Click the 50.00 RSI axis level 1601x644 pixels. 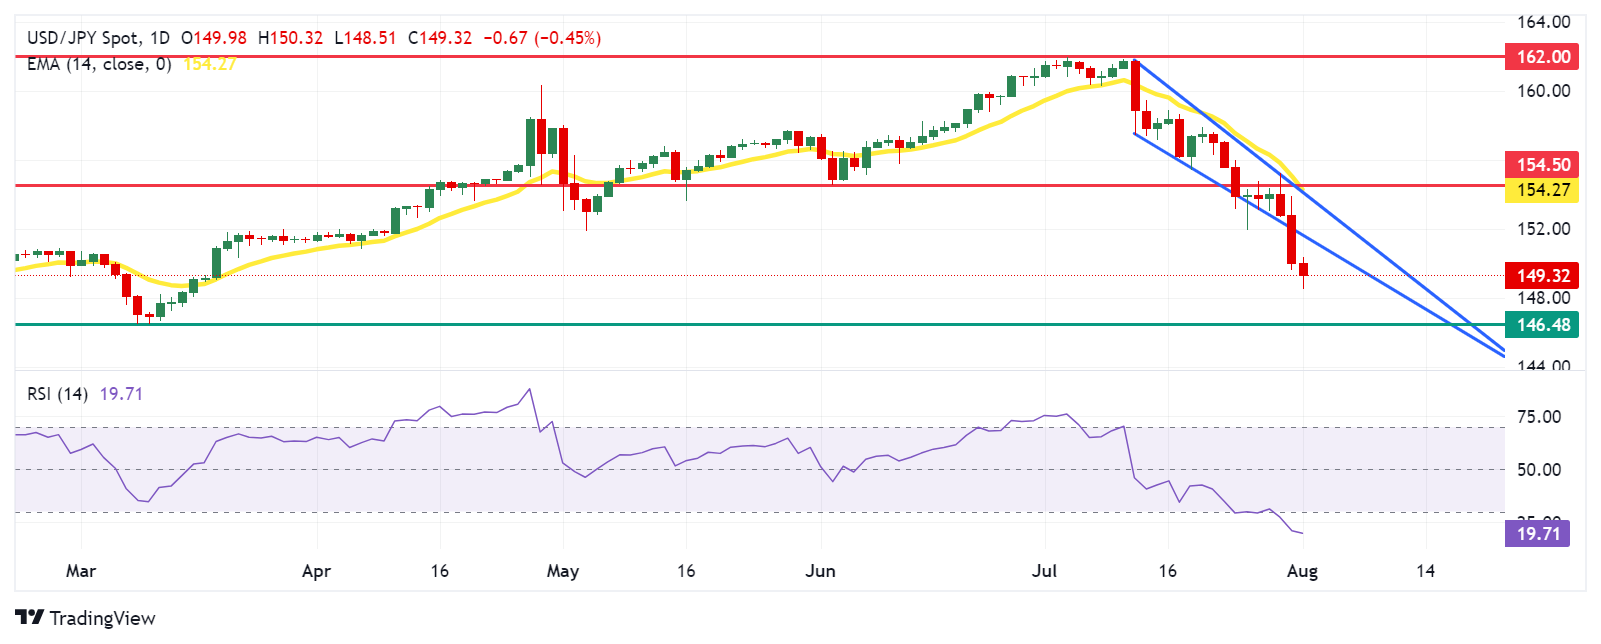point(1539,469)
